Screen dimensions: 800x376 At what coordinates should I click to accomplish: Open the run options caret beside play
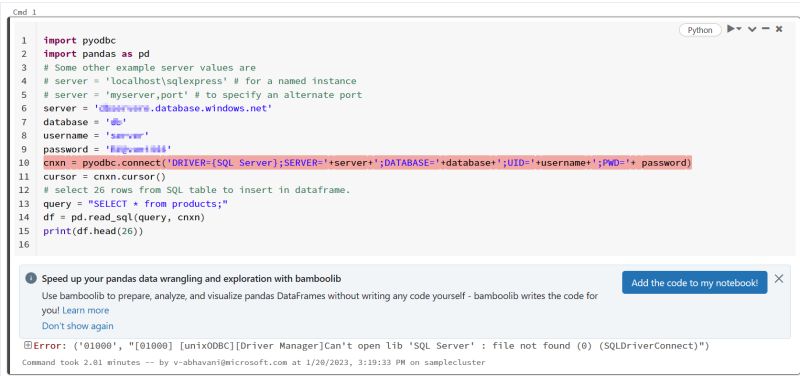tap(739, 29)
